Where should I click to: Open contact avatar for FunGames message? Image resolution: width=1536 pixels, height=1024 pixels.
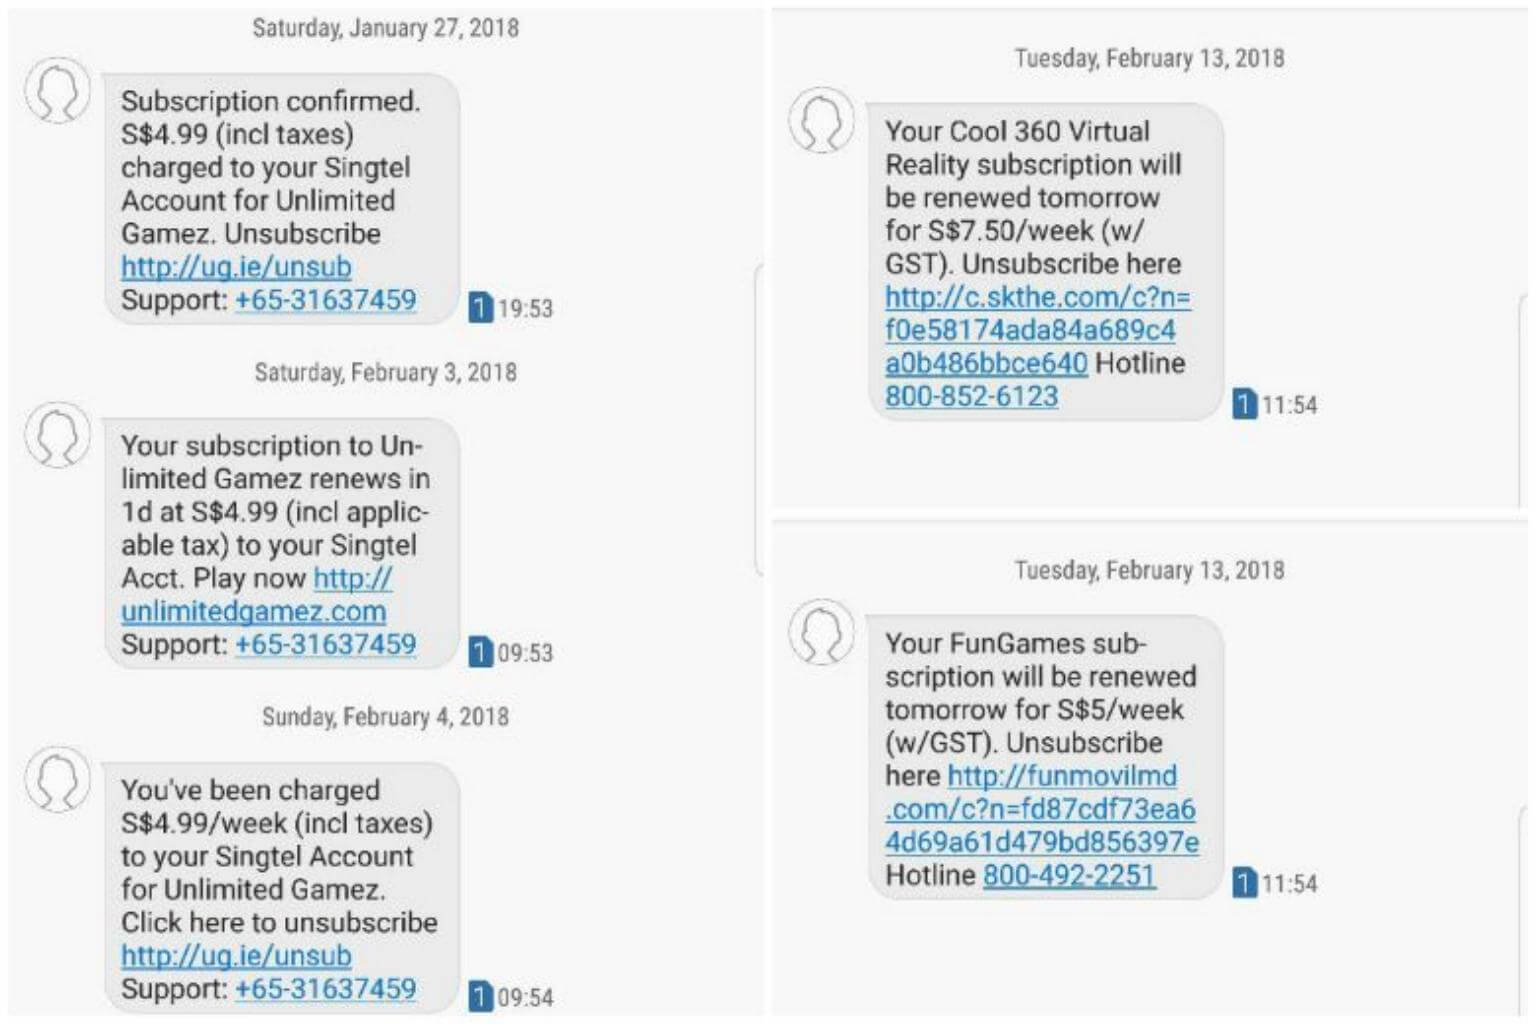tap(821, 633)
